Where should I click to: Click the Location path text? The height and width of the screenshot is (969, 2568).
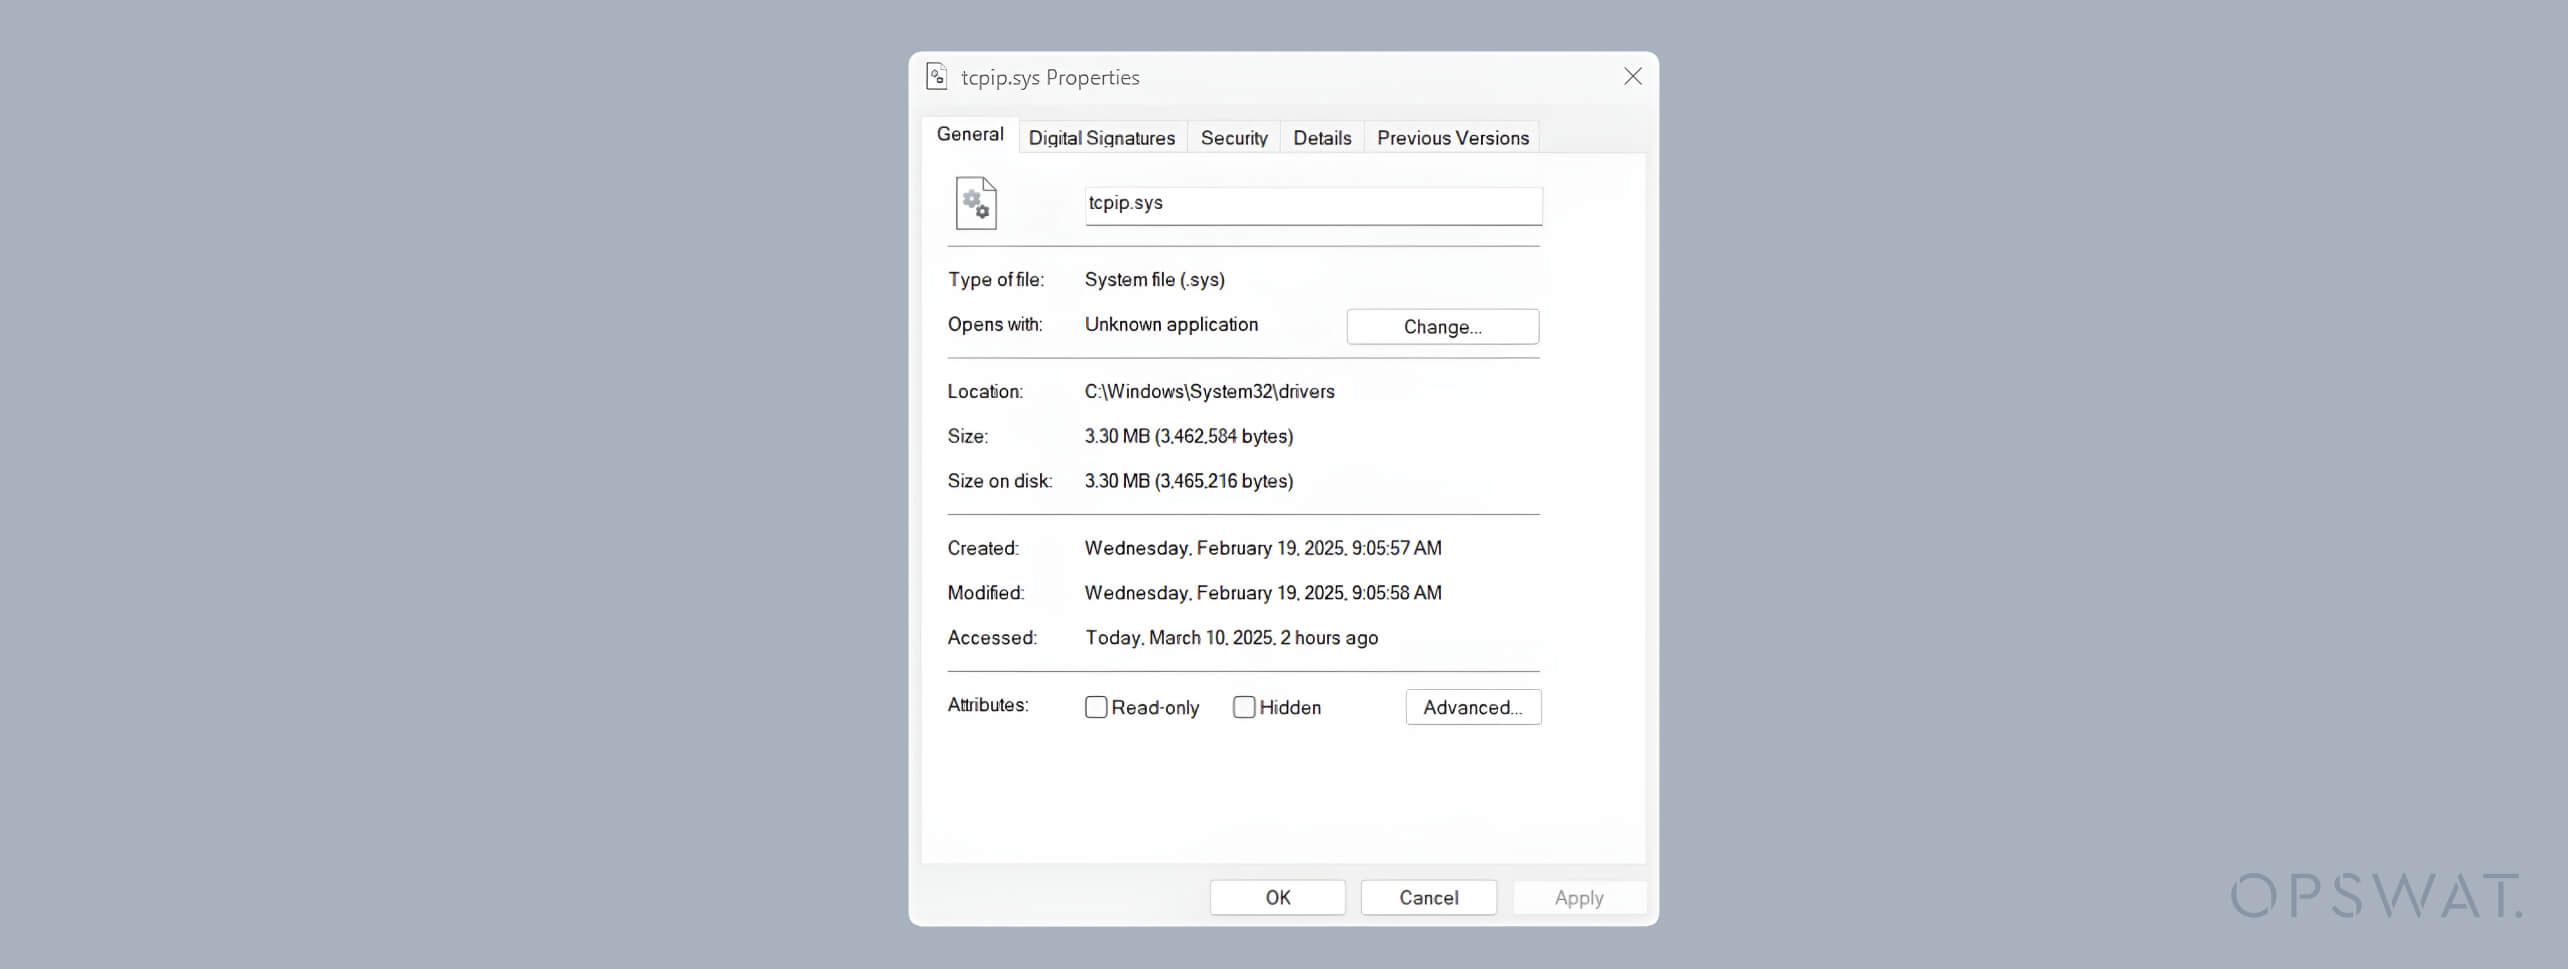1209,391
